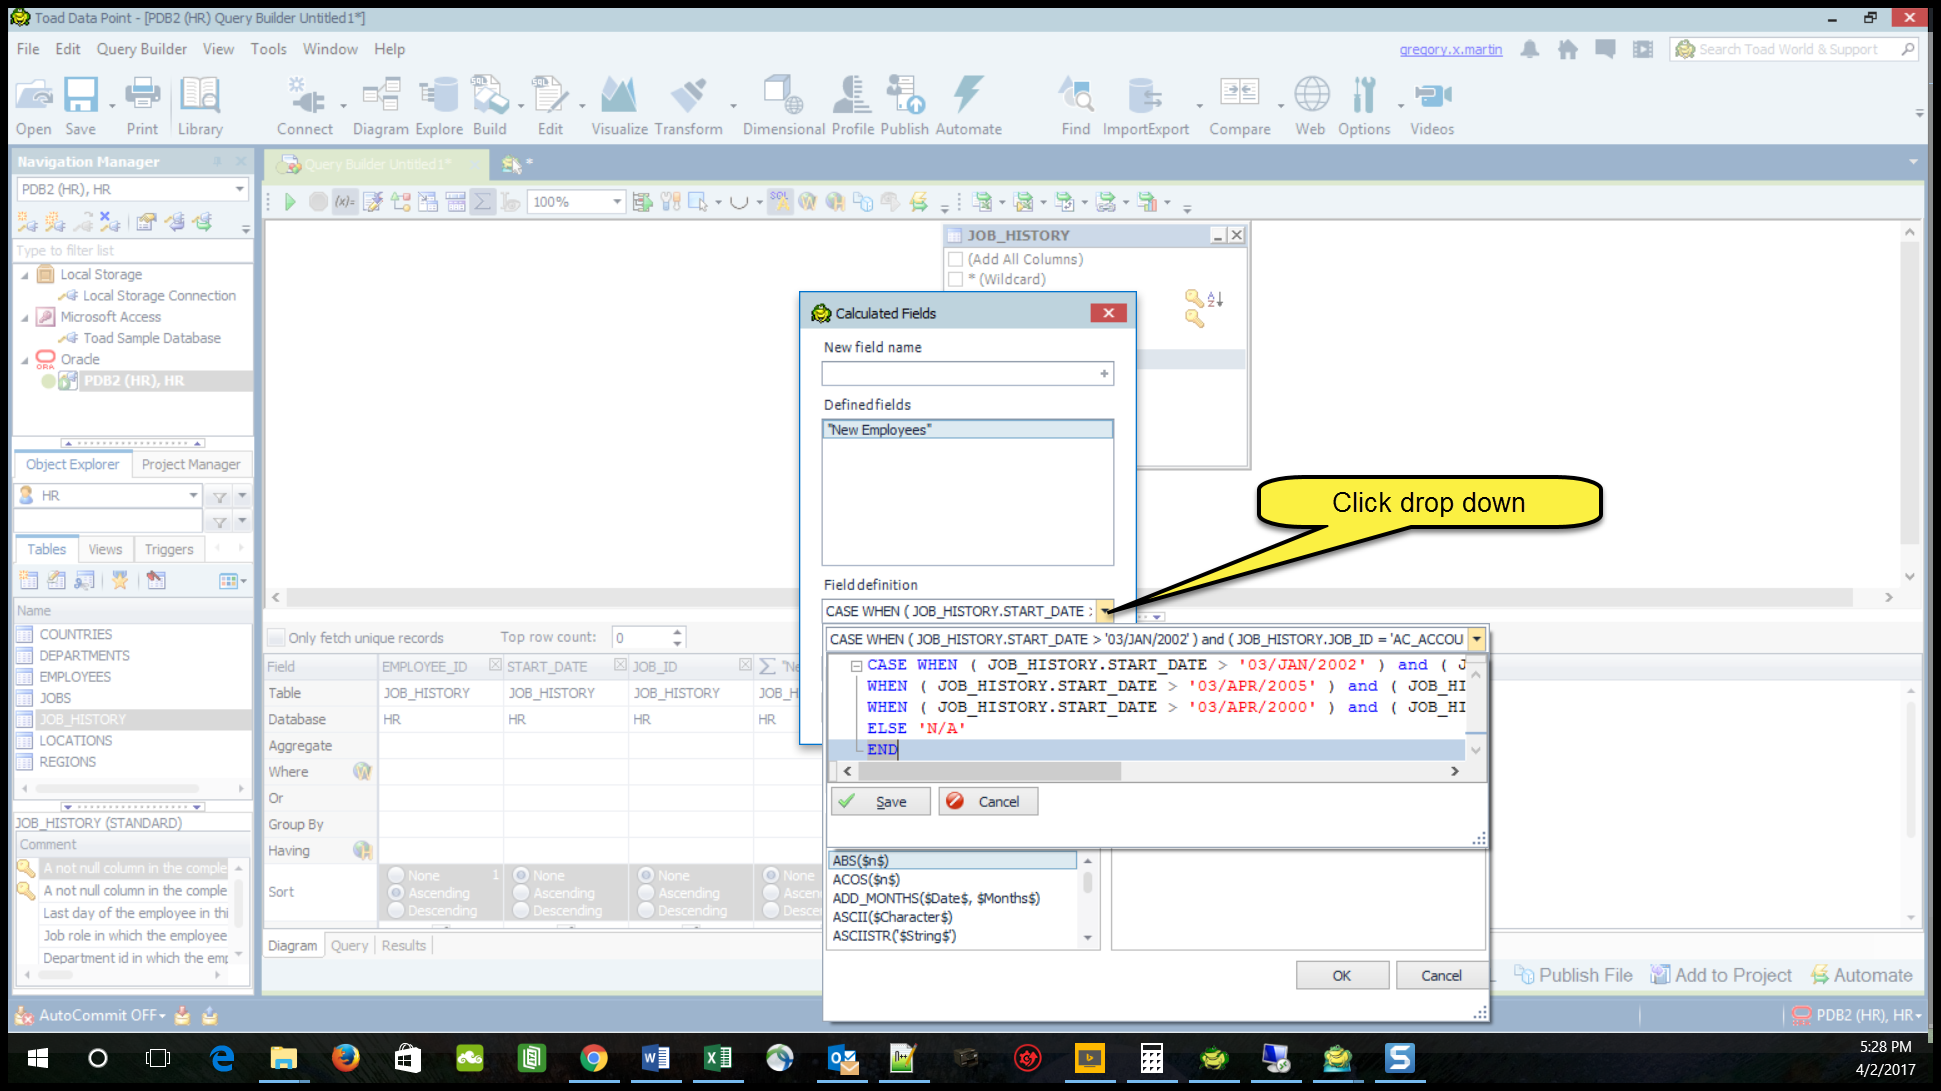The height and width of the screenshot is (1091, 1941).
Task: Open the Find tool
Action: [1076, 106]
